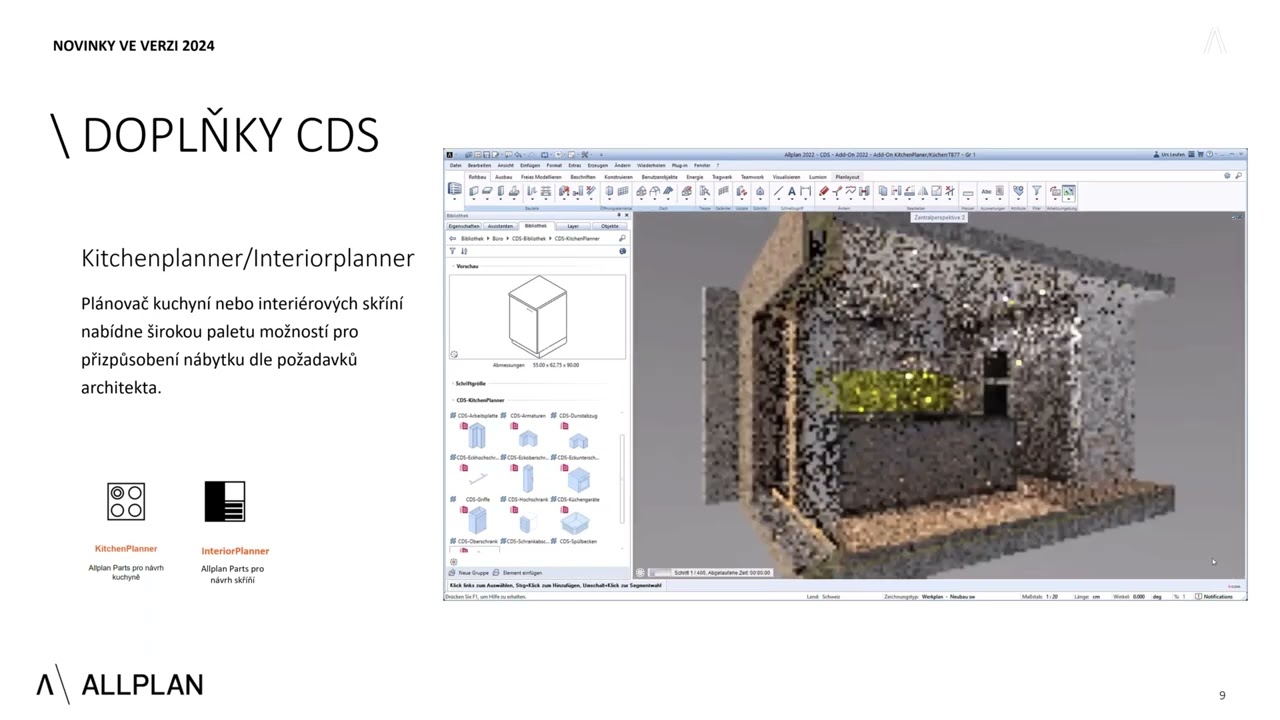Click the shopping cart icon in title bar

1199,155
